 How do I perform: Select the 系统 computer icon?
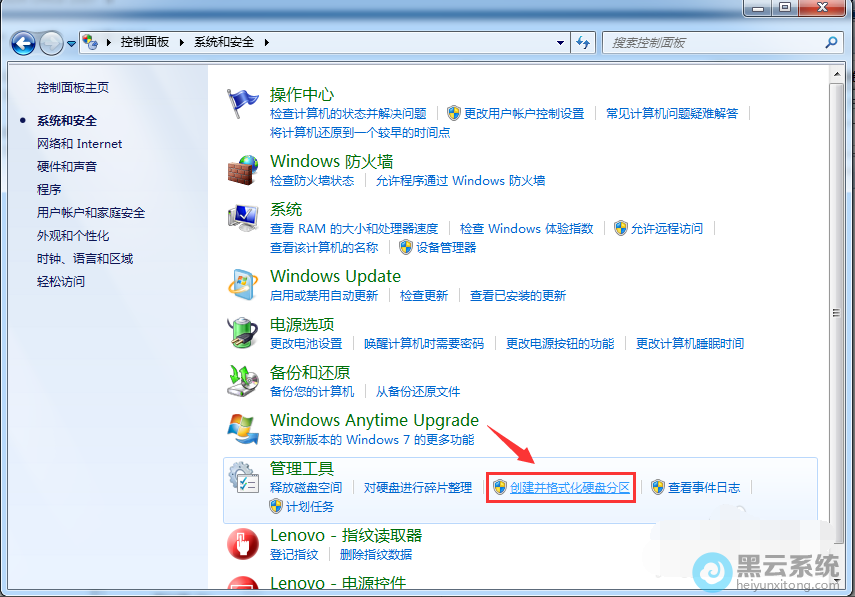242,217
